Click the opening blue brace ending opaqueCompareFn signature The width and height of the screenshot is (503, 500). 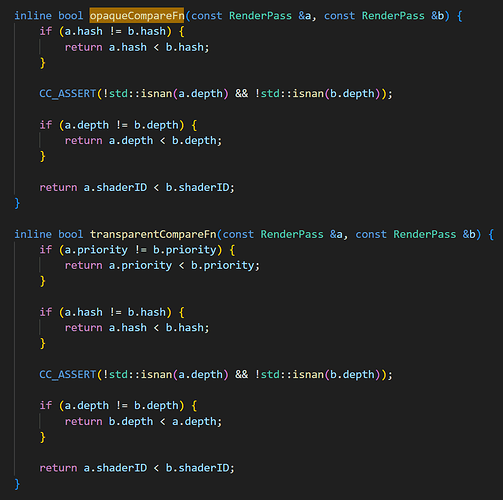(x=460, y=16)
